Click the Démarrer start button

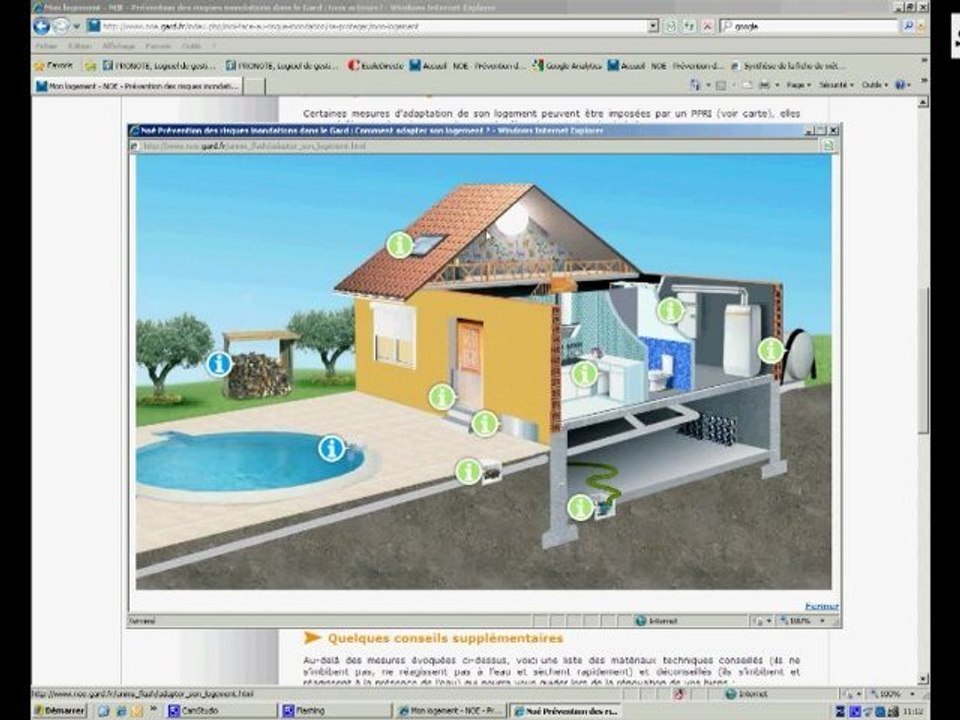[x=60, y=711]
